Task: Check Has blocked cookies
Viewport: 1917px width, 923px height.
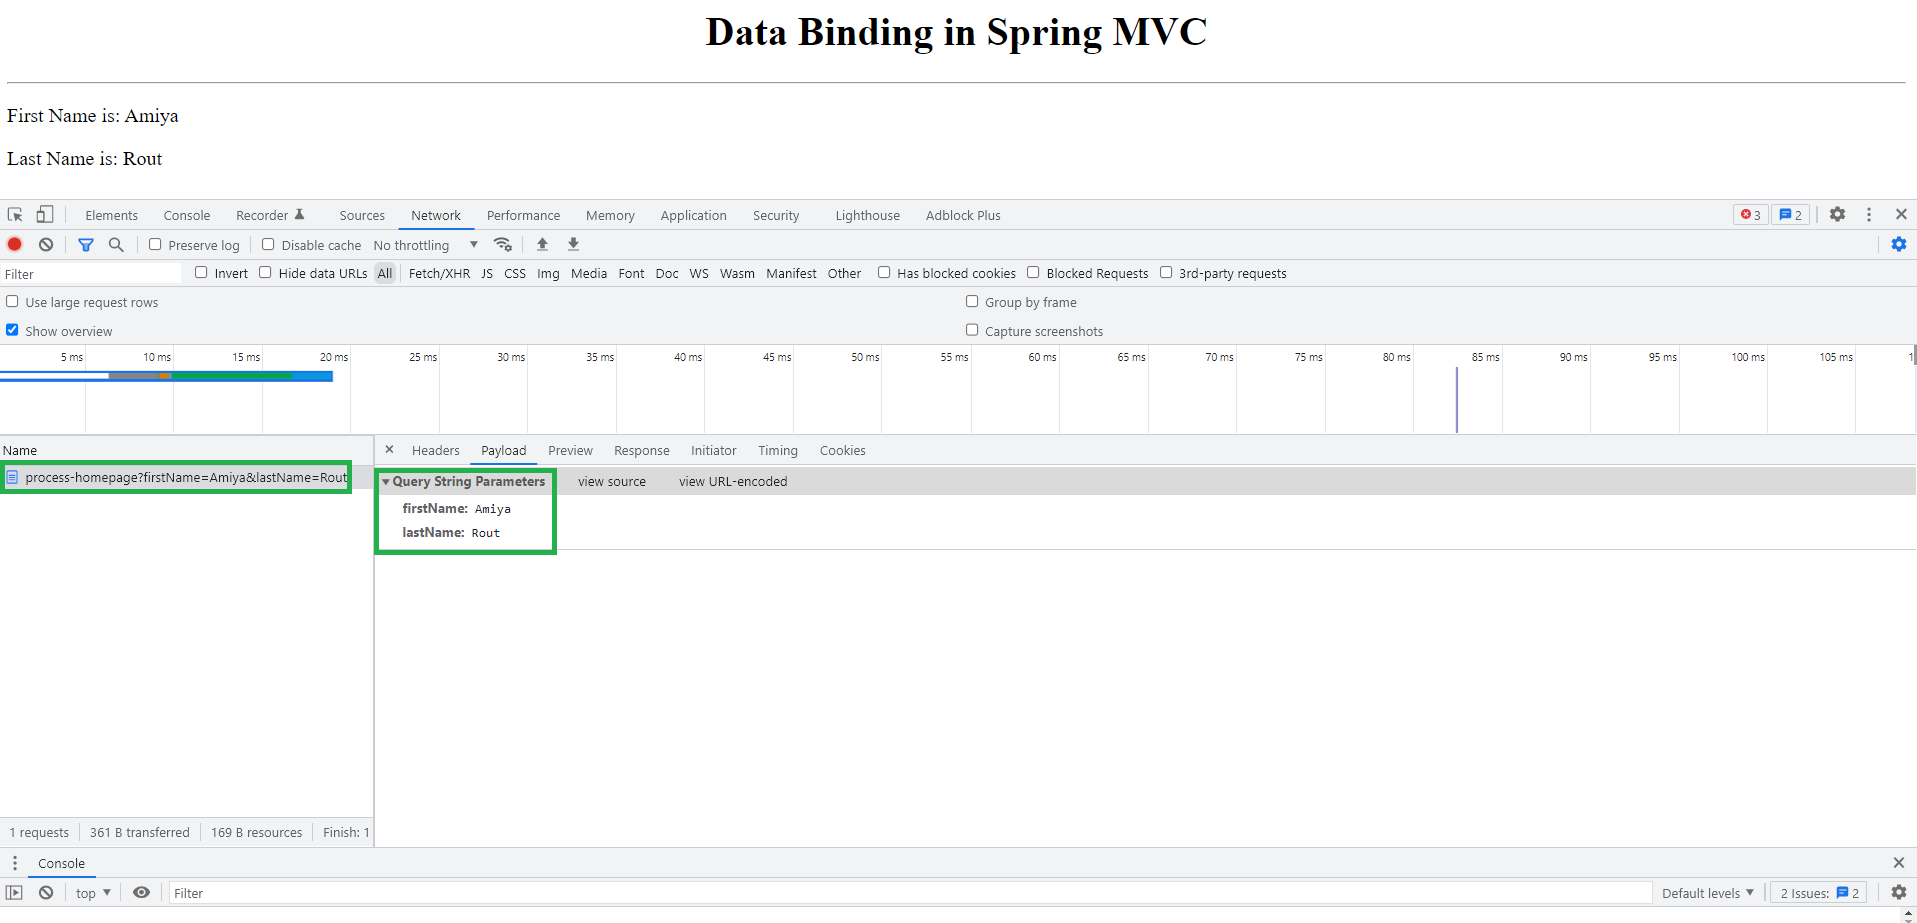Action: point(884,272)
